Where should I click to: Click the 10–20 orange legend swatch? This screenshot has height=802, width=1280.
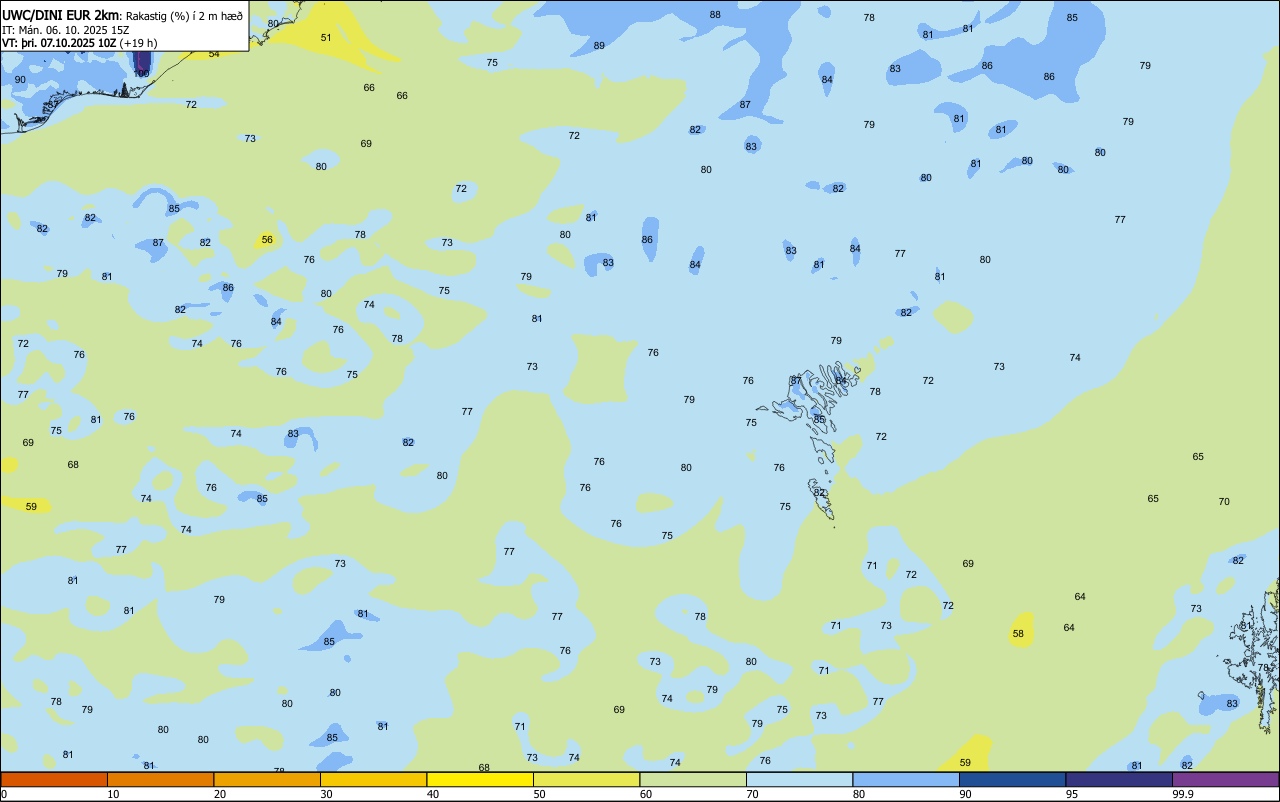pyautogui.click(x=160, y=779)
